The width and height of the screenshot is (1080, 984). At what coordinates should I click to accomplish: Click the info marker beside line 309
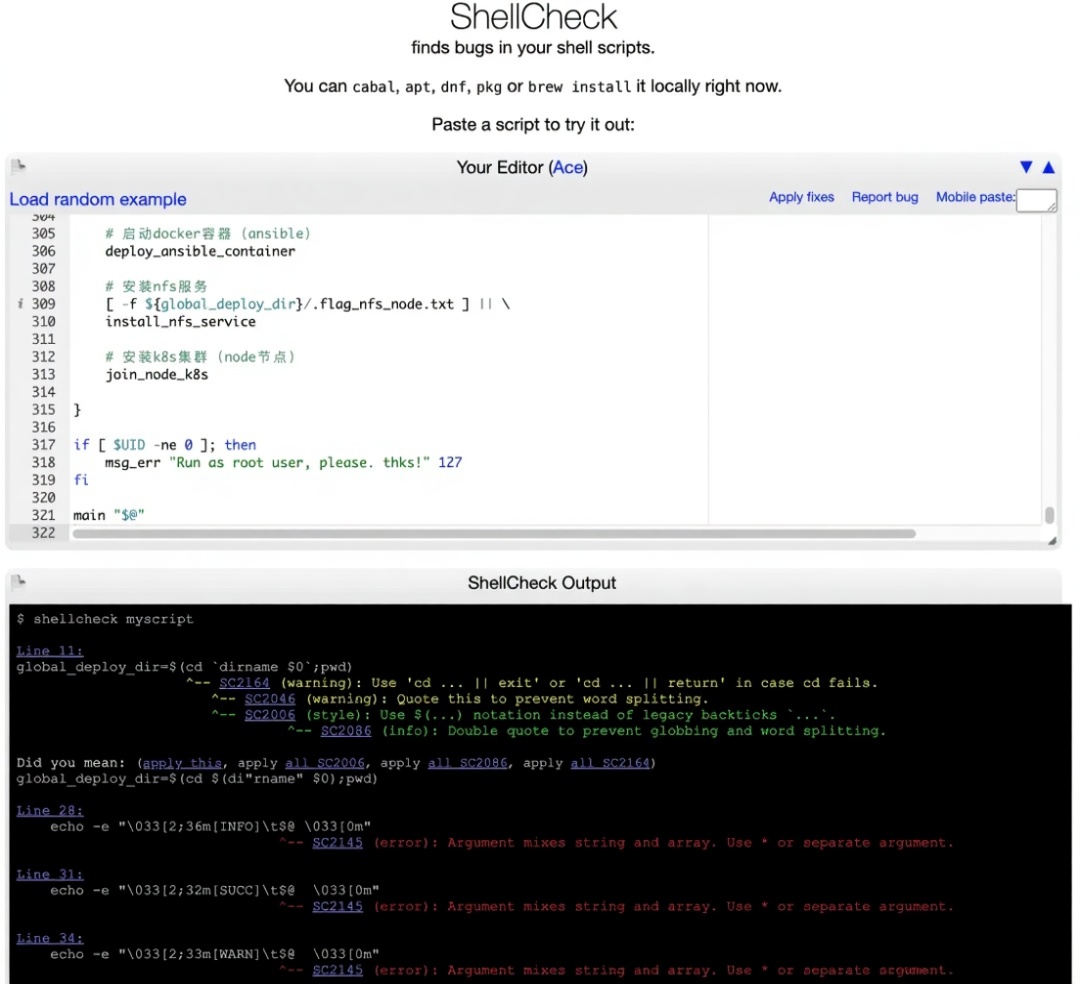(21, 304)
